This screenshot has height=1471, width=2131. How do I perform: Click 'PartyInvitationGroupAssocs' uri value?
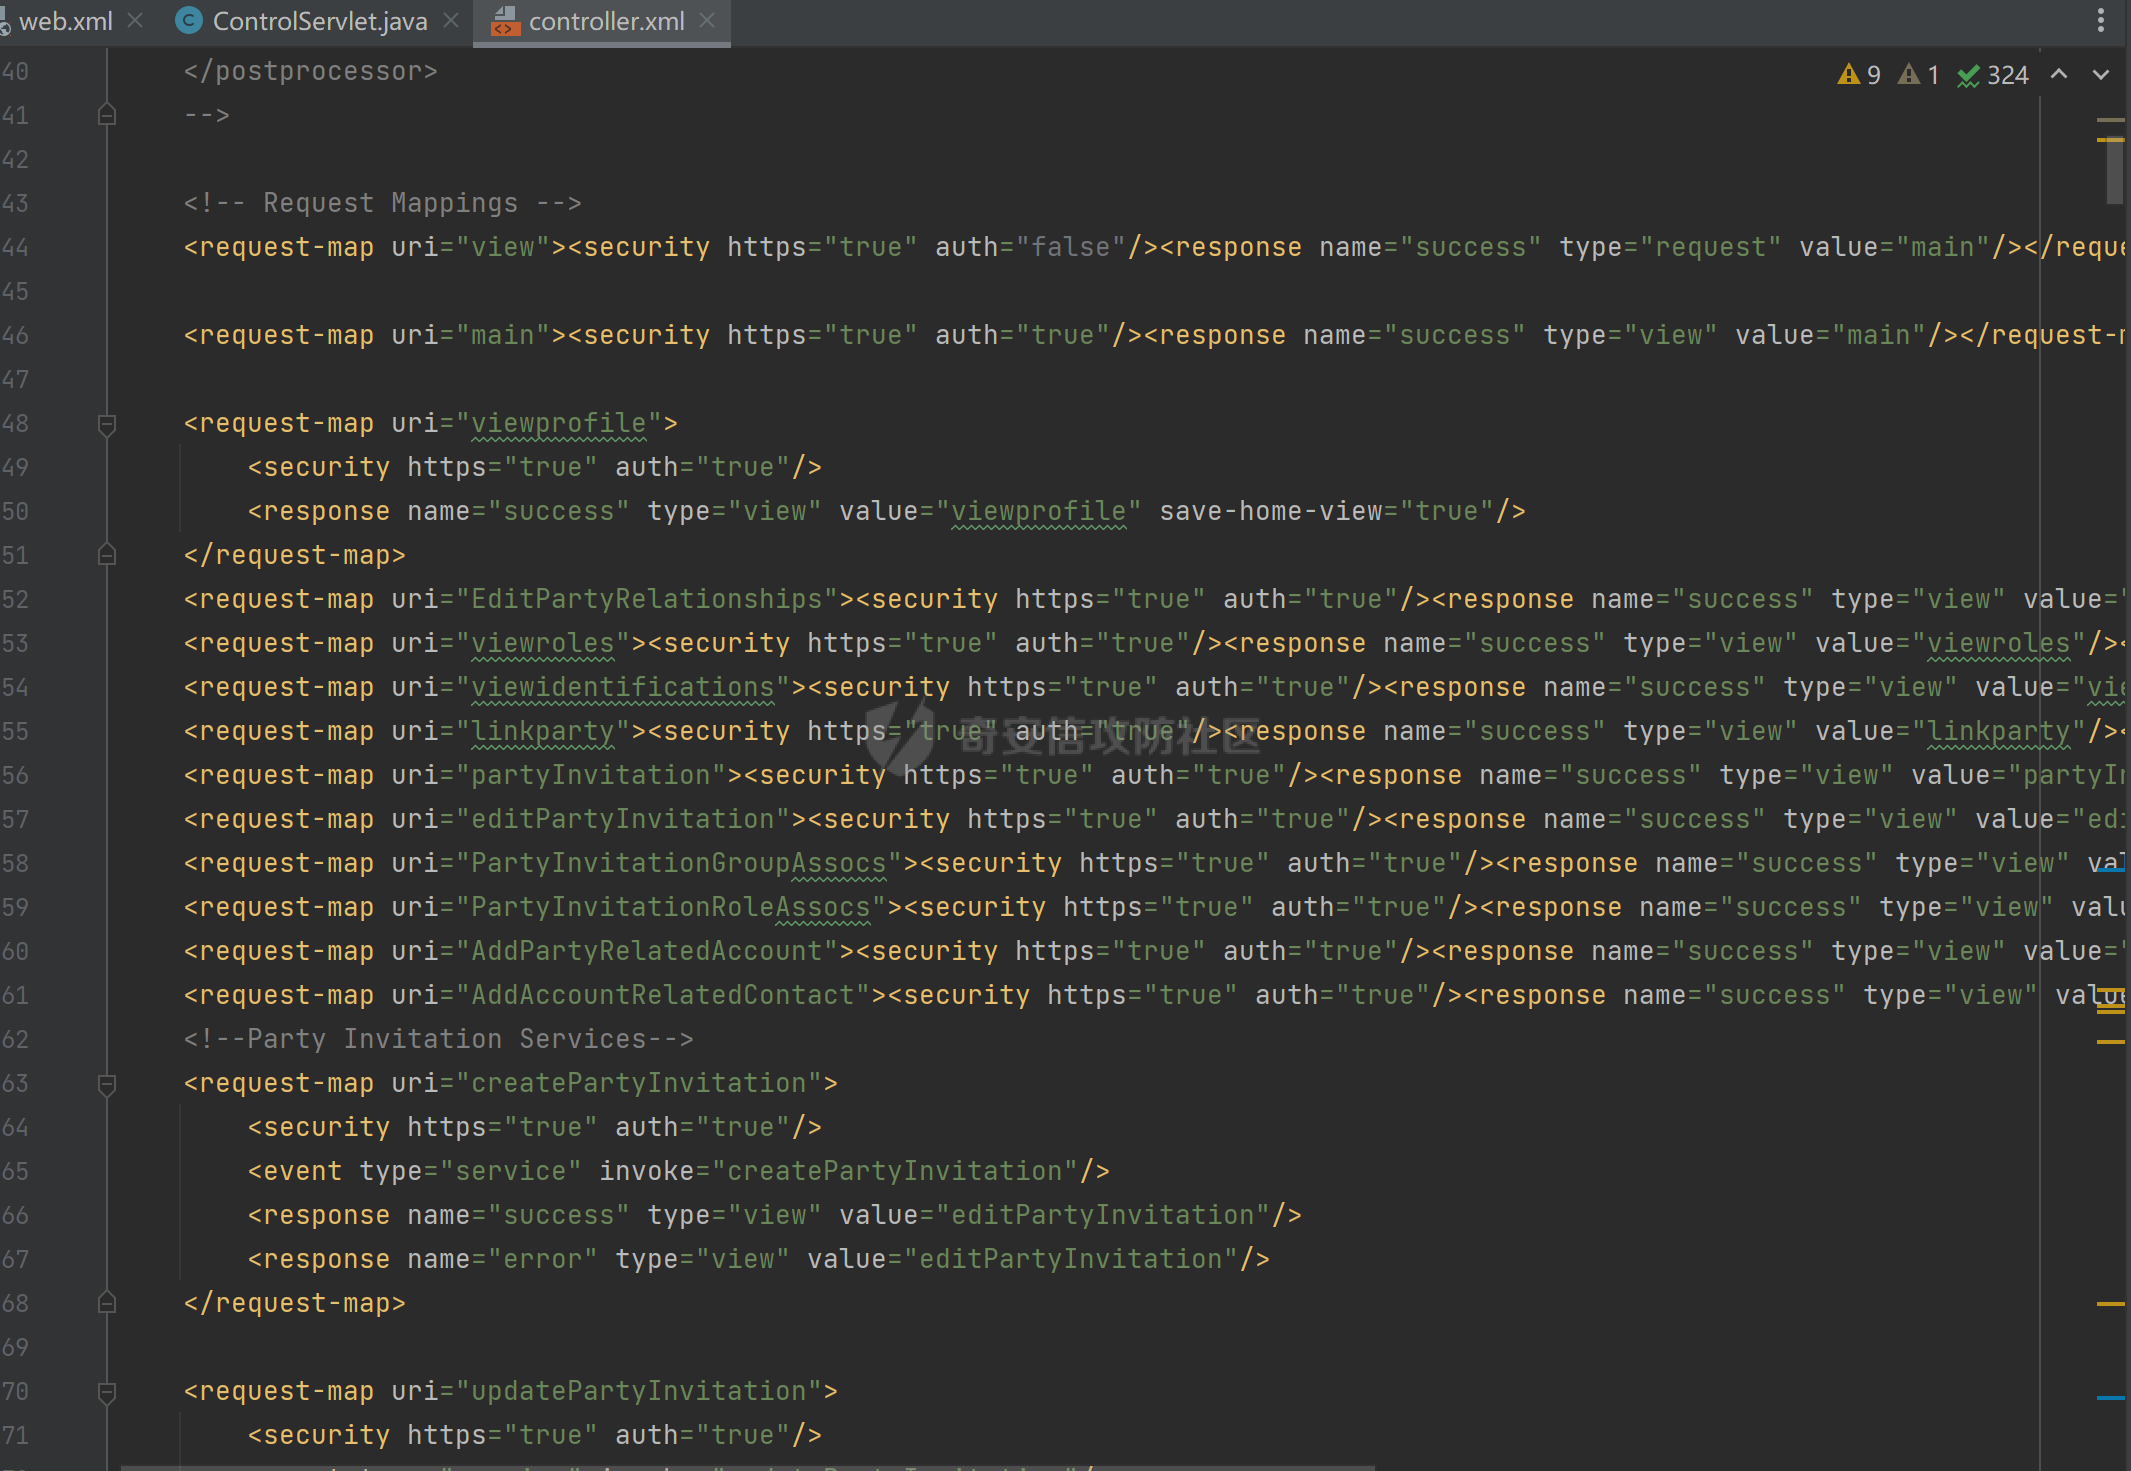point(679,863)
